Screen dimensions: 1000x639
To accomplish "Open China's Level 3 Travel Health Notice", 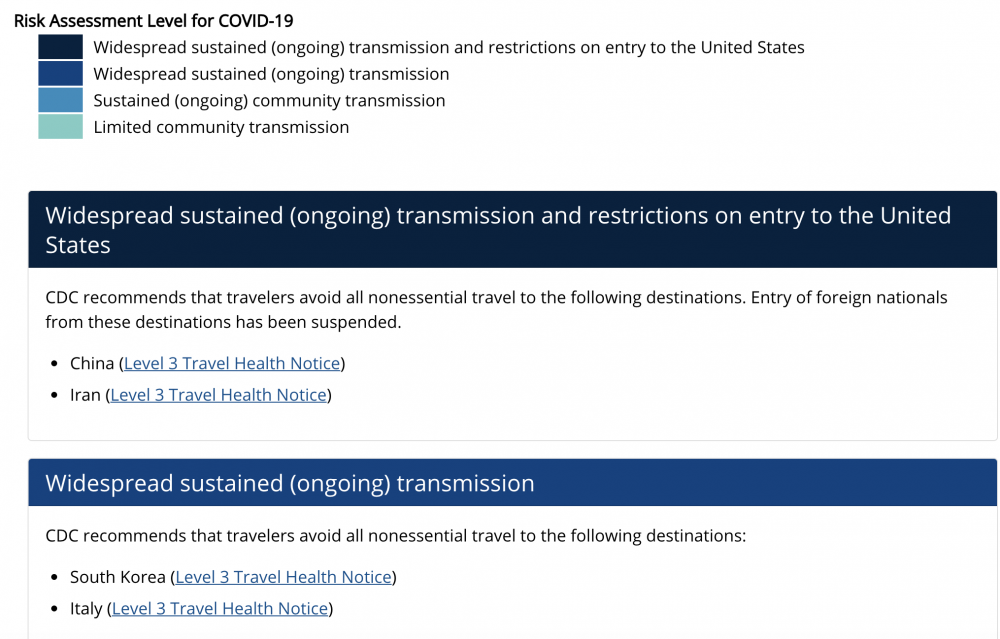I will [x=232, y=363].
